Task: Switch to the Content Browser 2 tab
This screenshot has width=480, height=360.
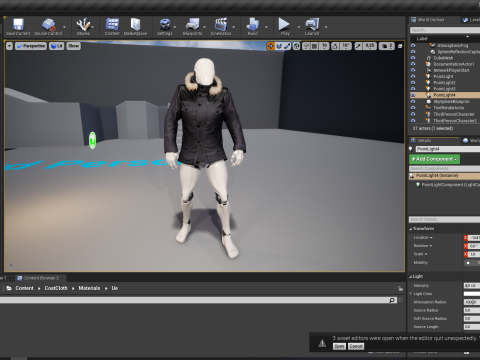Action: point(41,278)
